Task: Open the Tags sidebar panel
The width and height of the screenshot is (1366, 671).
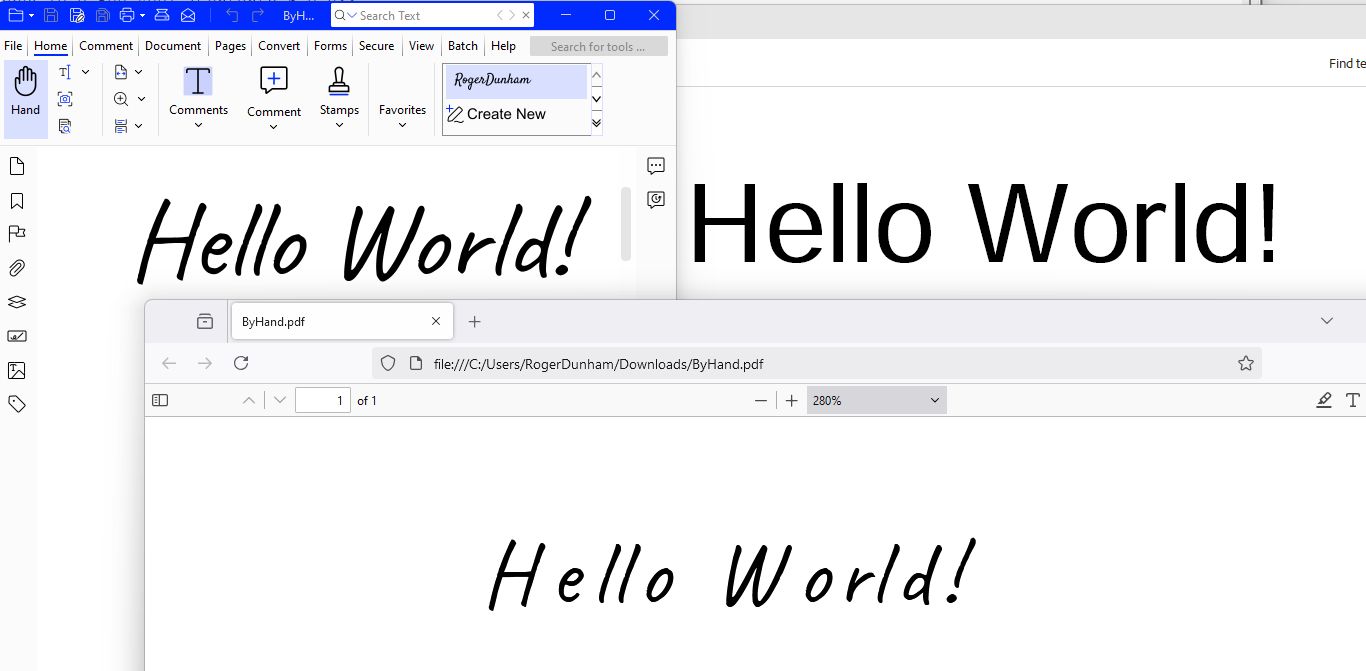Action: (x=17, y=404)
